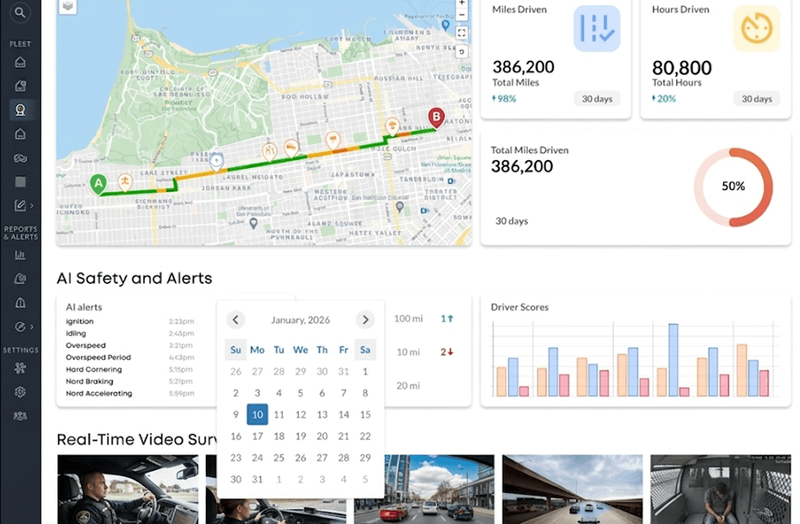Click the Miles Driven checklist icon
Viewport: 800px width, 524px height.
596,29
